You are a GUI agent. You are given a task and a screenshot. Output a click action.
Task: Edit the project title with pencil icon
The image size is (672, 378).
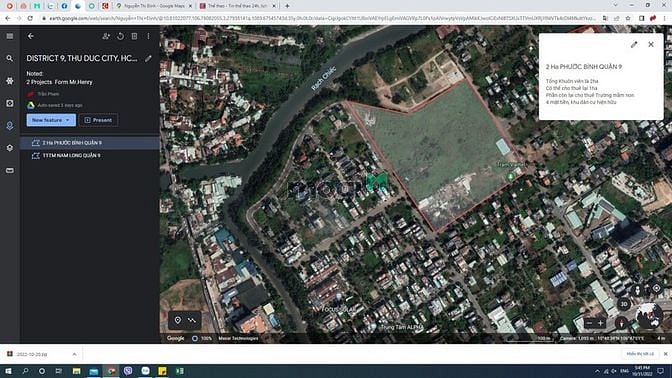point(148,58)
